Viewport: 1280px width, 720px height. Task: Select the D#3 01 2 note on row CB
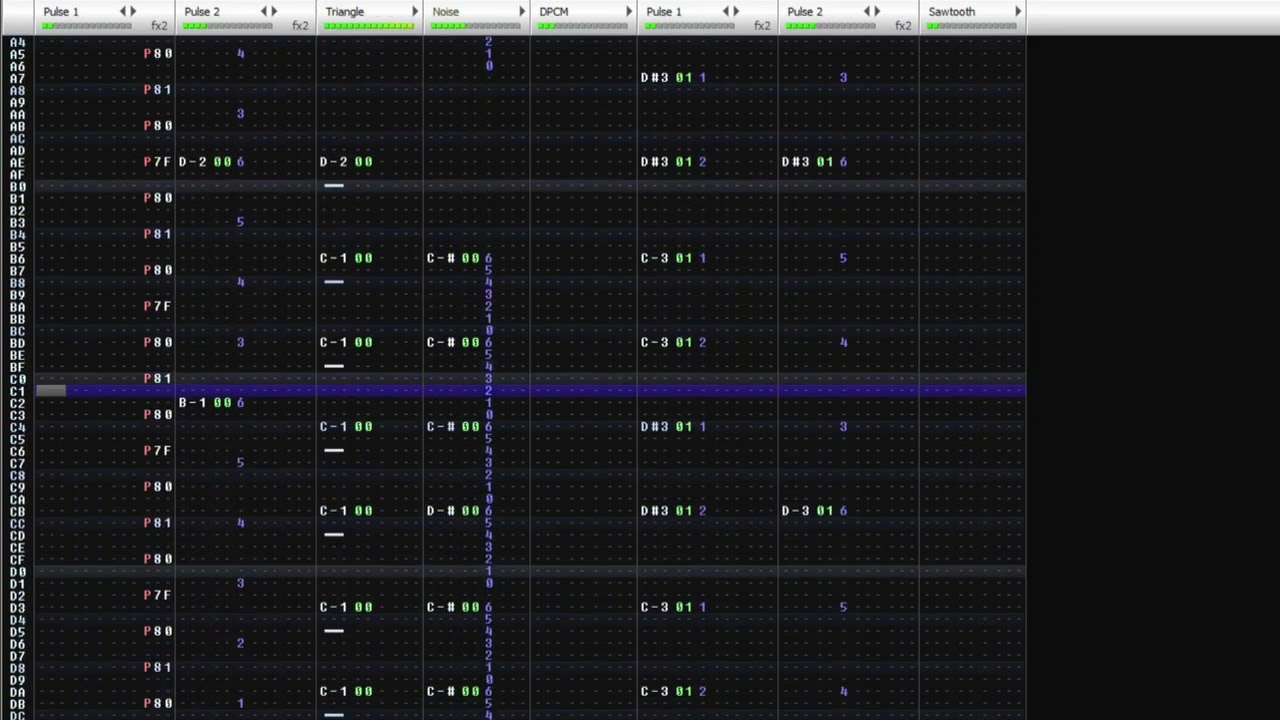[673, 511]
